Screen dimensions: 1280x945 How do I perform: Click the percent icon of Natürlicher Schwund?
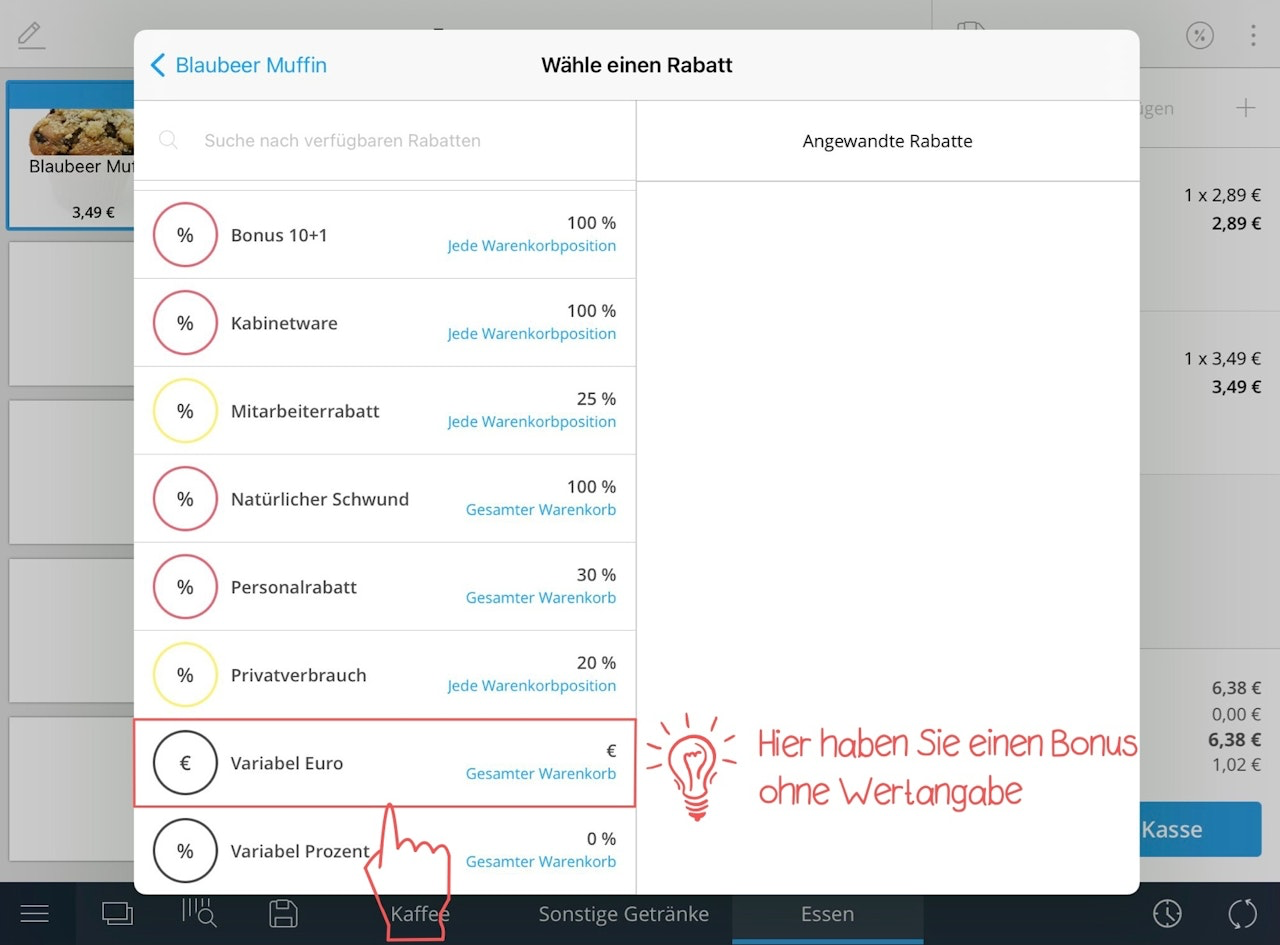185,499
